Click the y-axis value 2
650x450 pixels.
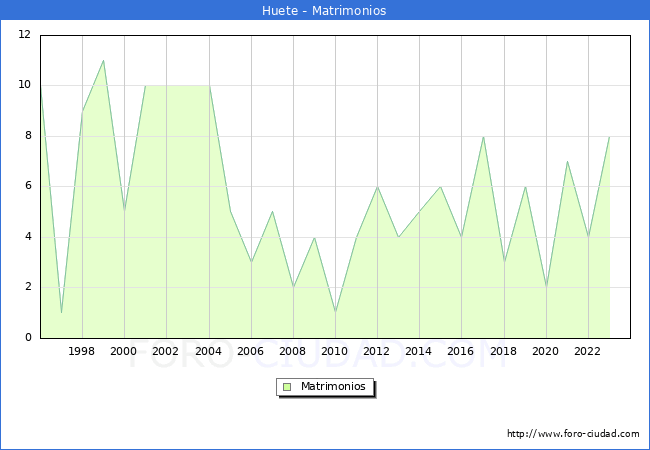tap(28, 287)
